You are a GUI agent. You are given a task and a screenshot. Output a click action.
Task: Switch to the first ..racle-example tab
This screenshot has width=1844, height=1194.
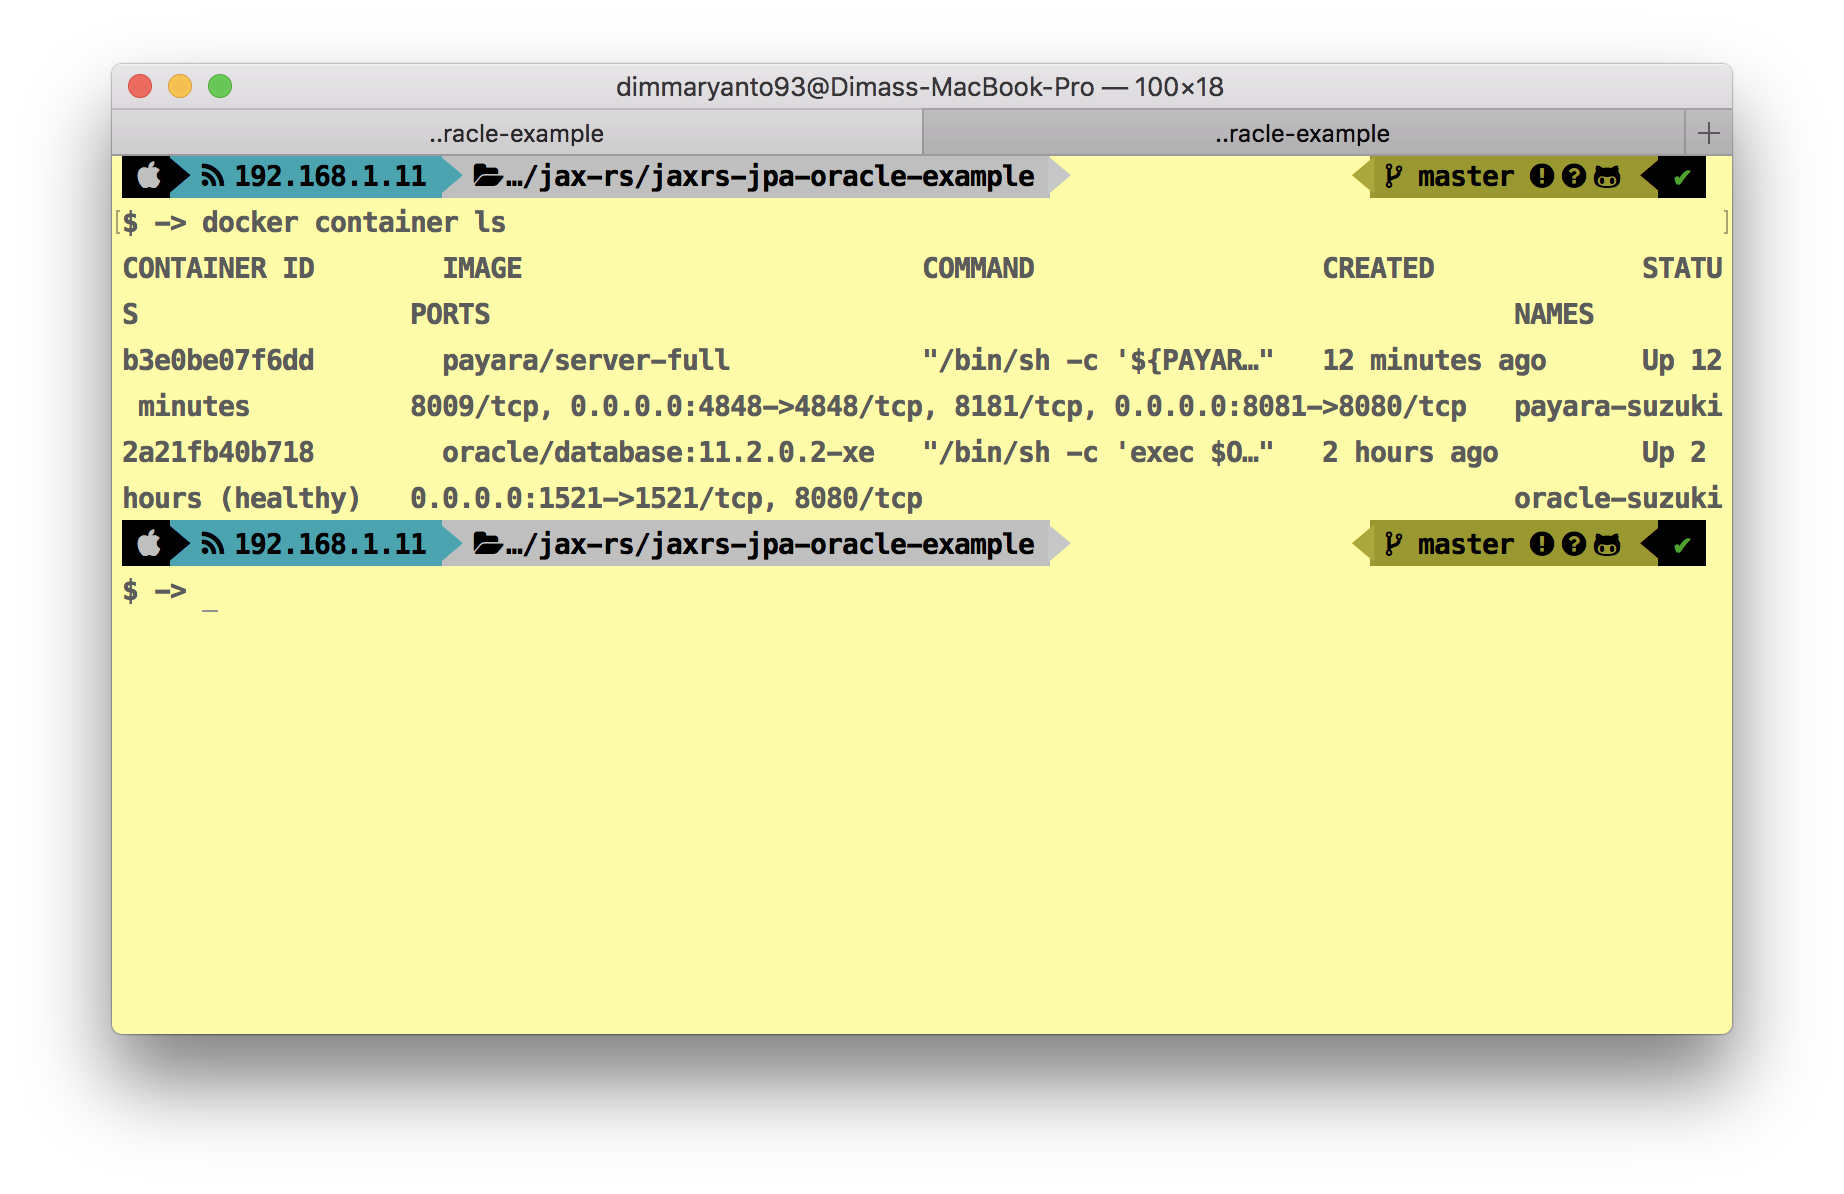coord(517,133)
